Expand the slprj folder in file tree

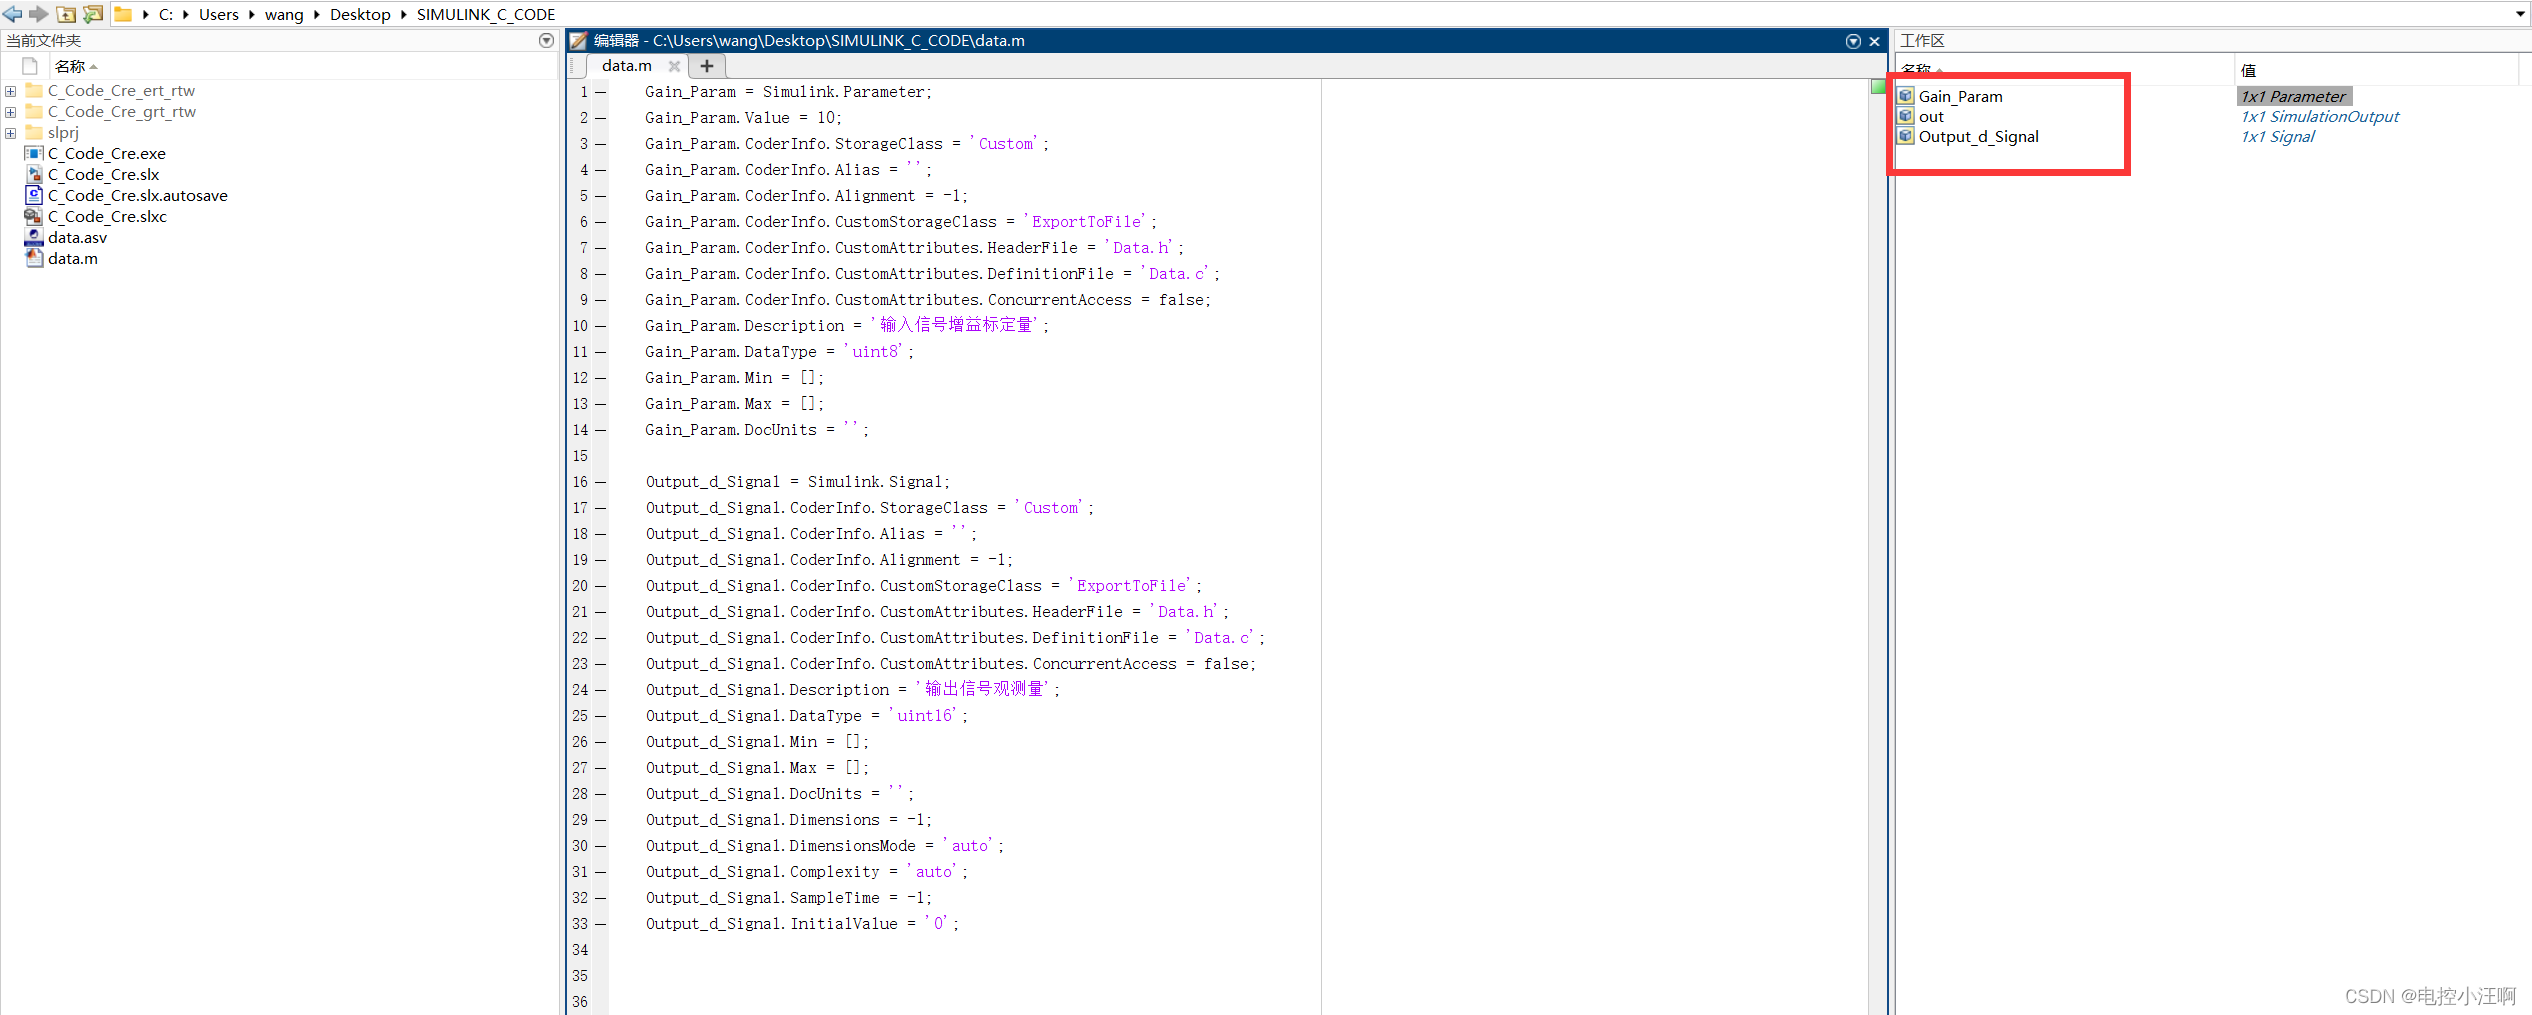coord(10,132)
